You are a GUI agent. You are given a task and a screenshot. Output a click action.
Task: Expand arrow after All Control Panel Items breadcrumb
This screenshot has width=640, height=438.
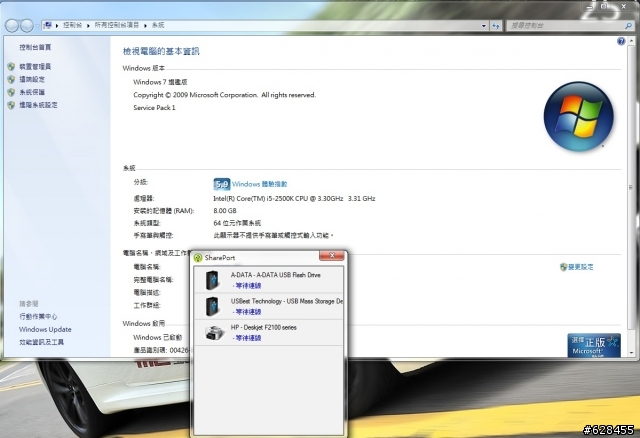pos(145,26)
